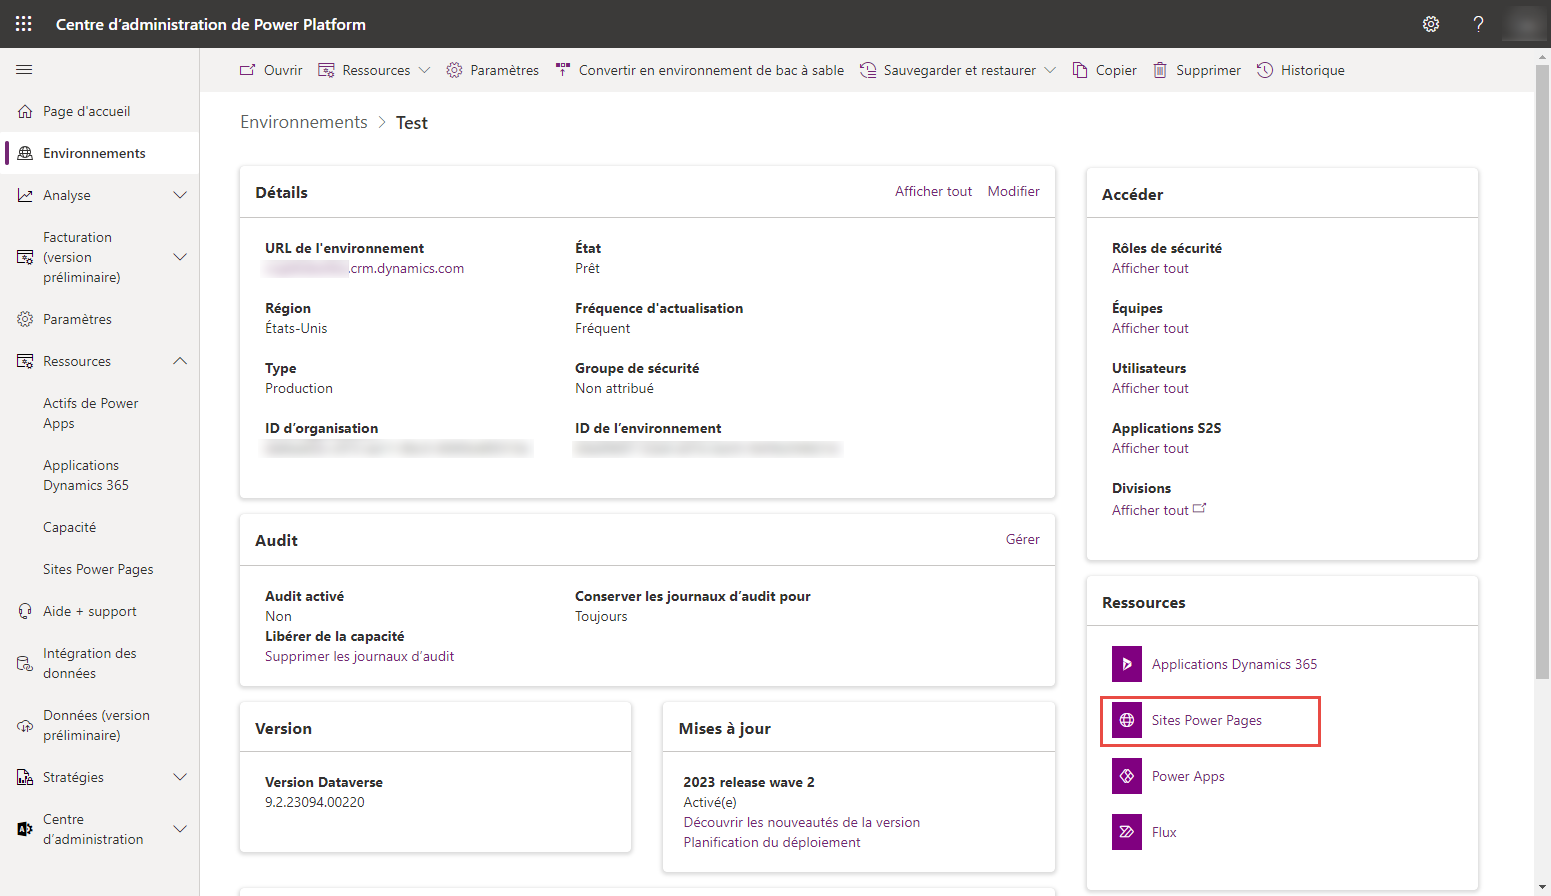Click Supprimer les journaux d'audit
The image size is (1551, 896).
(360, 656)
